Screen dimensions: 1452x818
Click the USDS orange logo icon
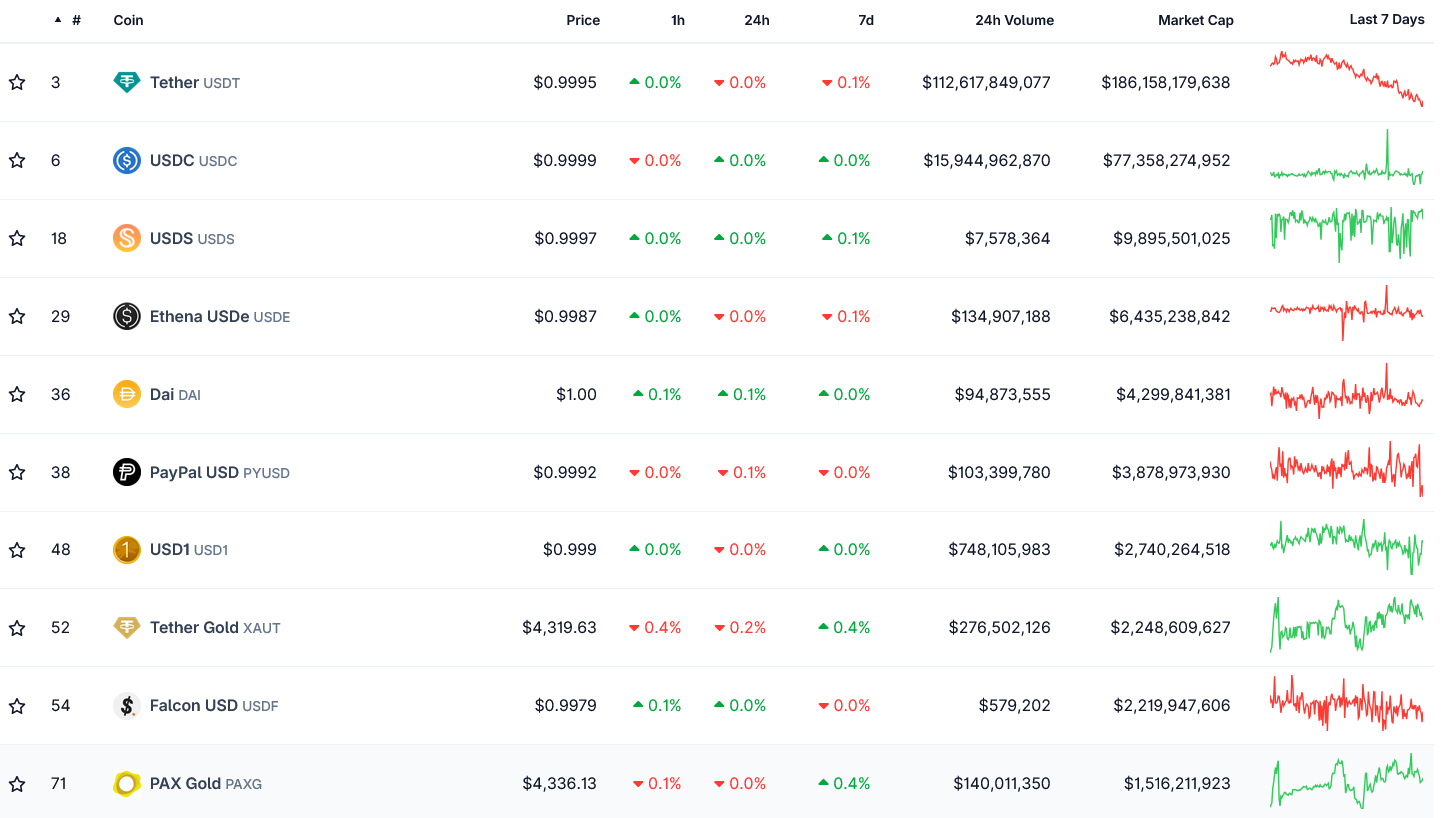tap(127, 239)
